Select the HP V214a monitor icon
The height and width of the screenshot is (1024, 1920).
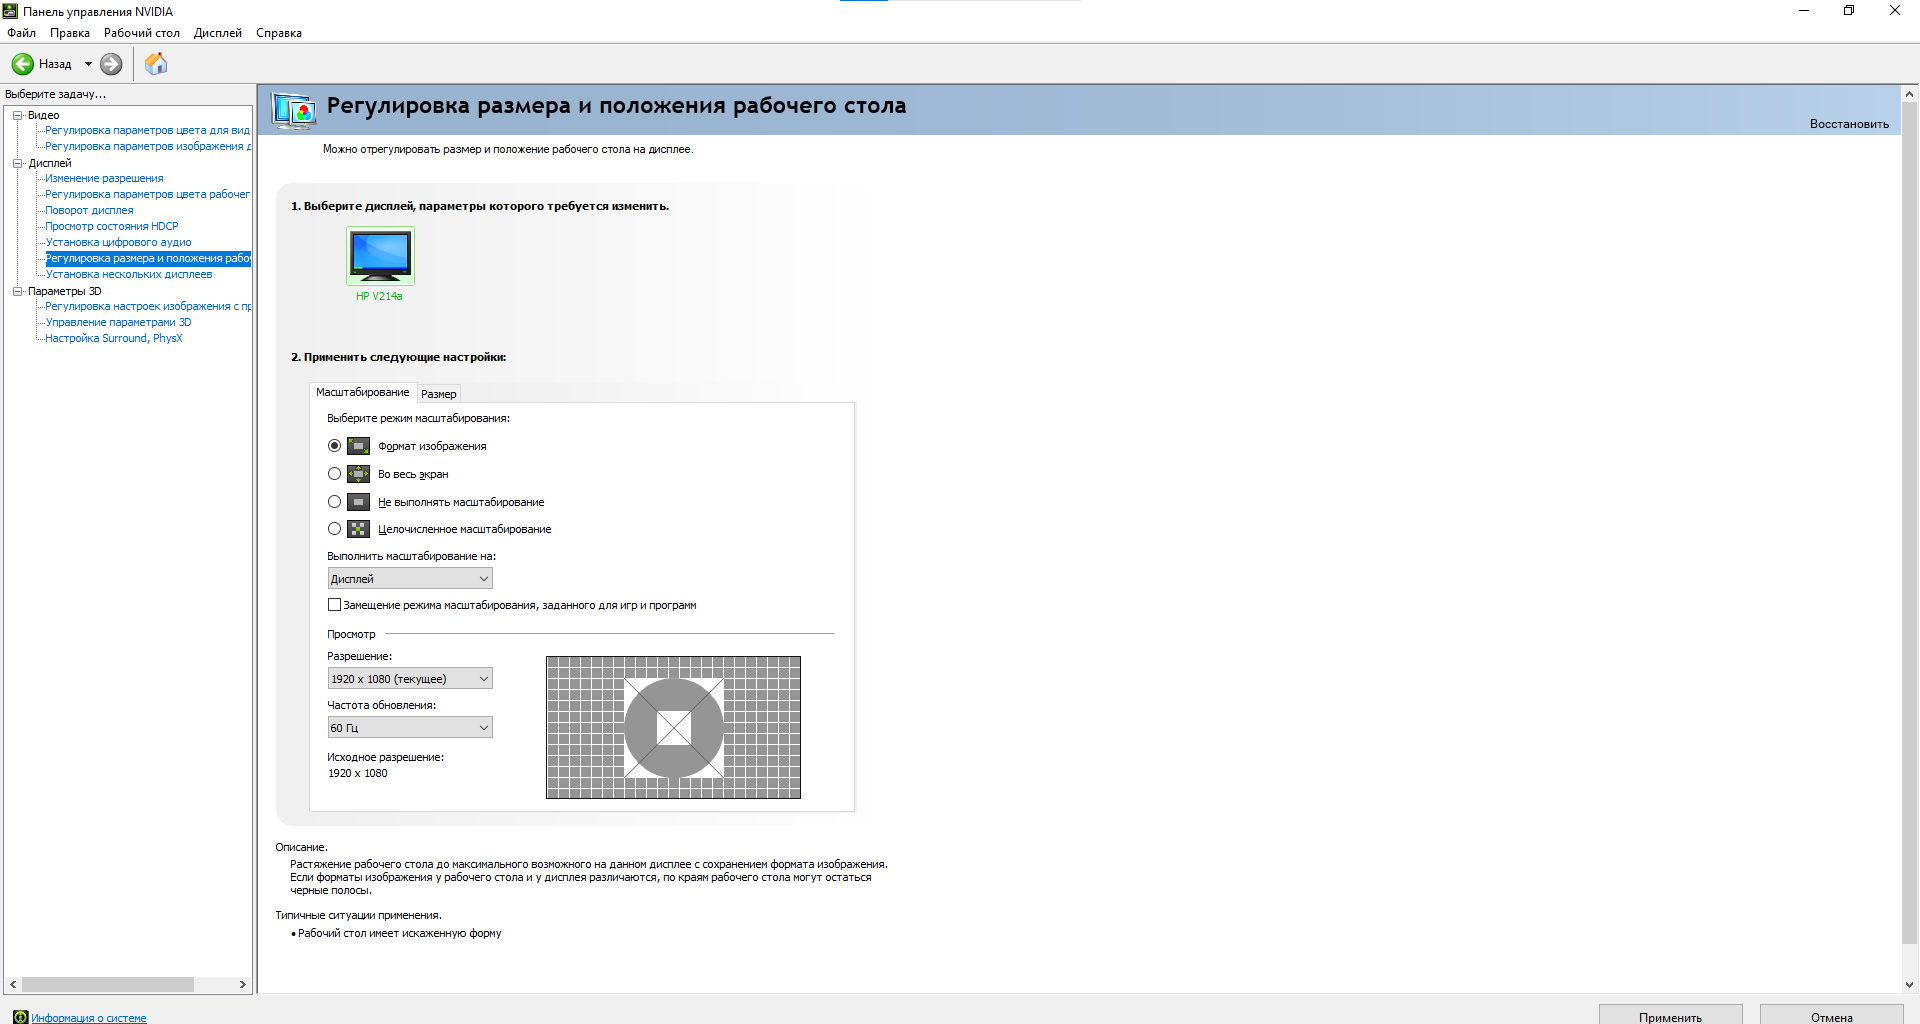click(380, 256)
